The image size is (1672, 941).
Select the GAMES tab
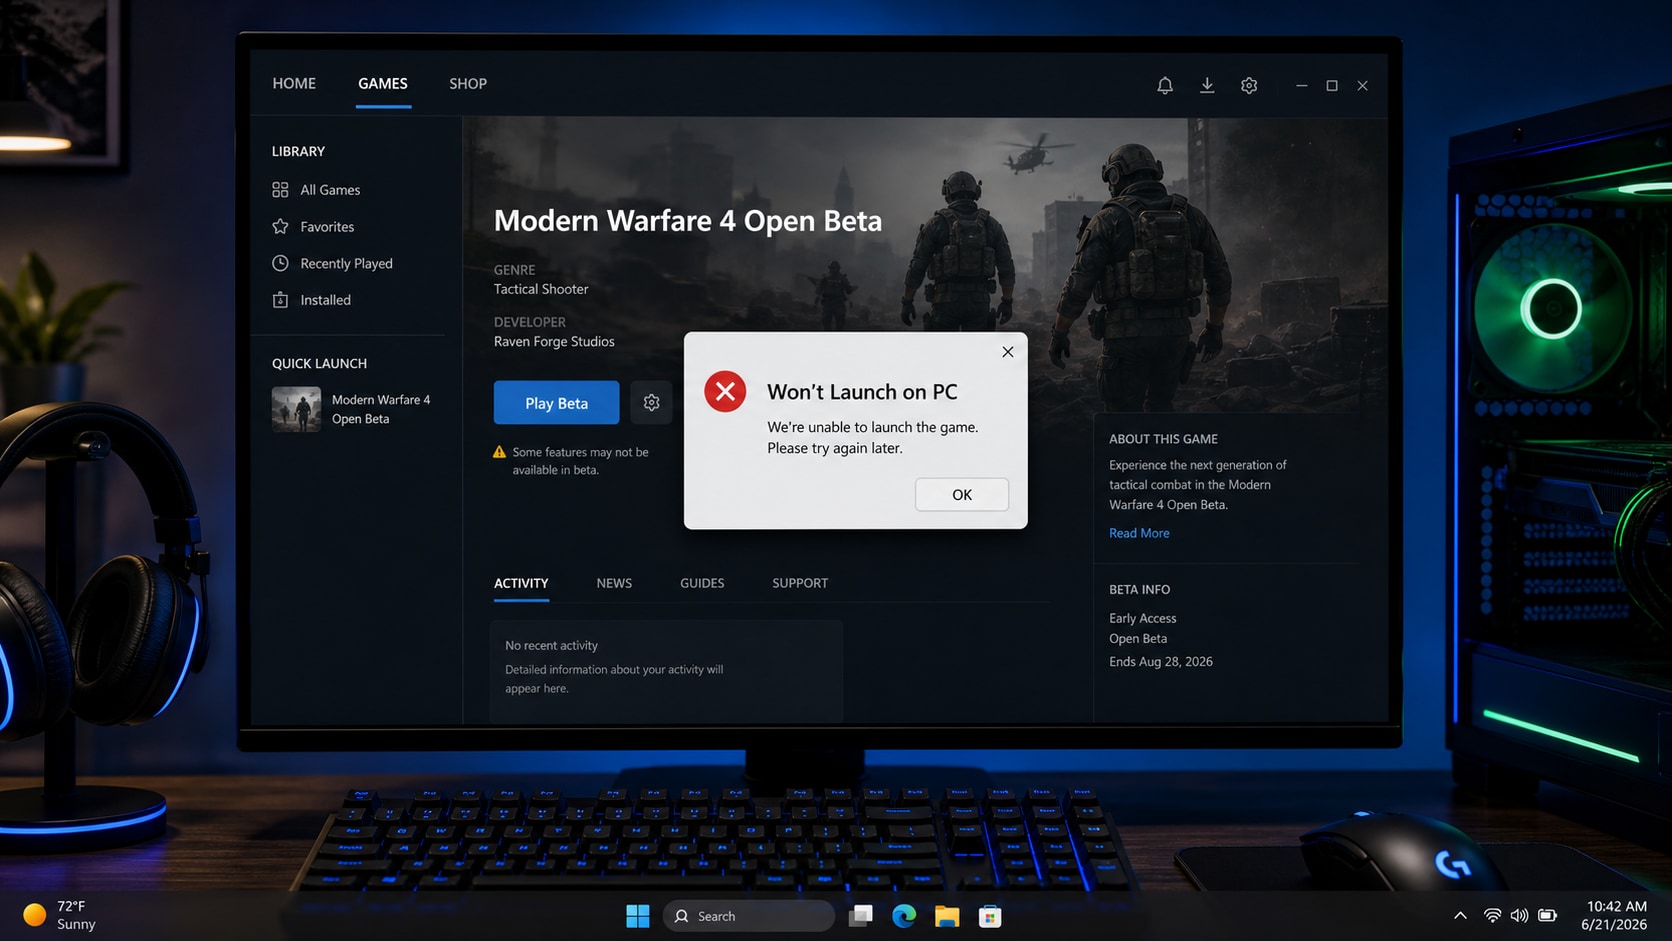click(x=383, y=84)
